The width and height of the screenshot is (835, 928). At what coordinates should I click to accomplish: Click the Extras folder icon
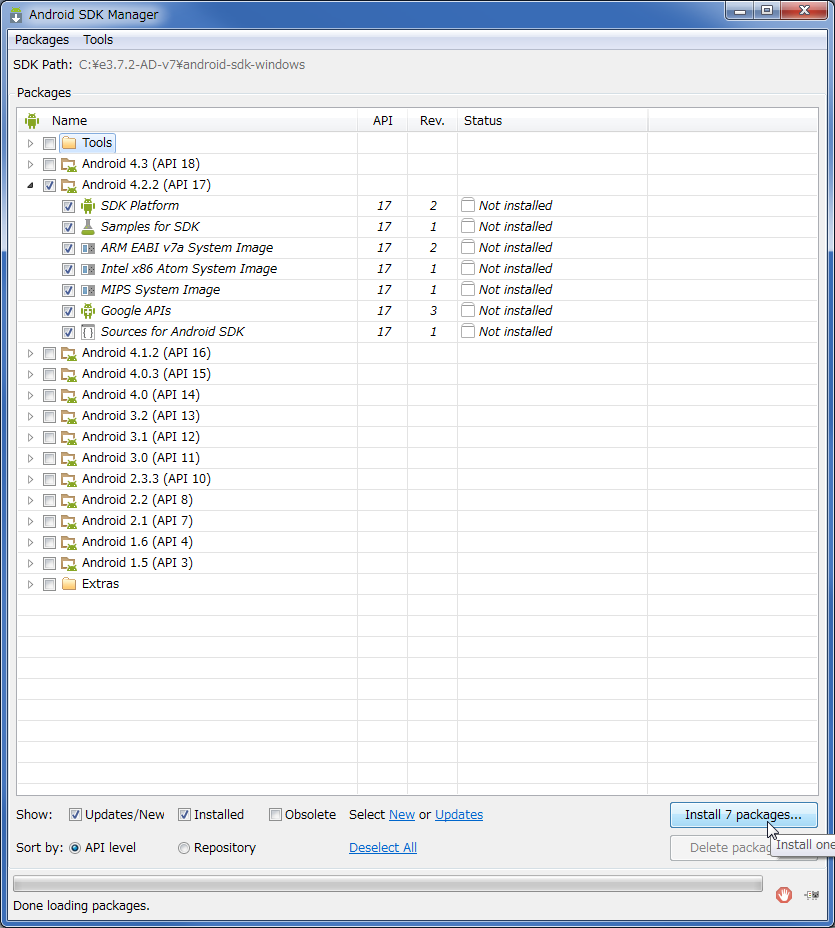(x=69, y=584)
